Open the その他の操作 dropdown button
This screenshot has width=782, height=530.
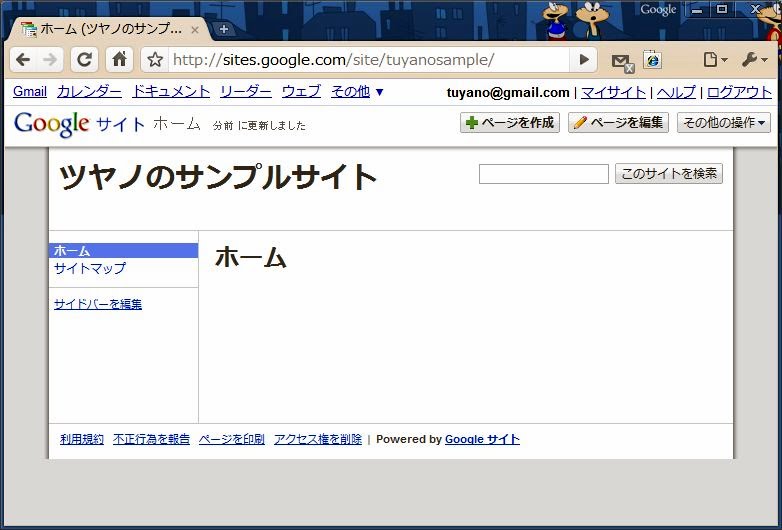pos(725,123)
